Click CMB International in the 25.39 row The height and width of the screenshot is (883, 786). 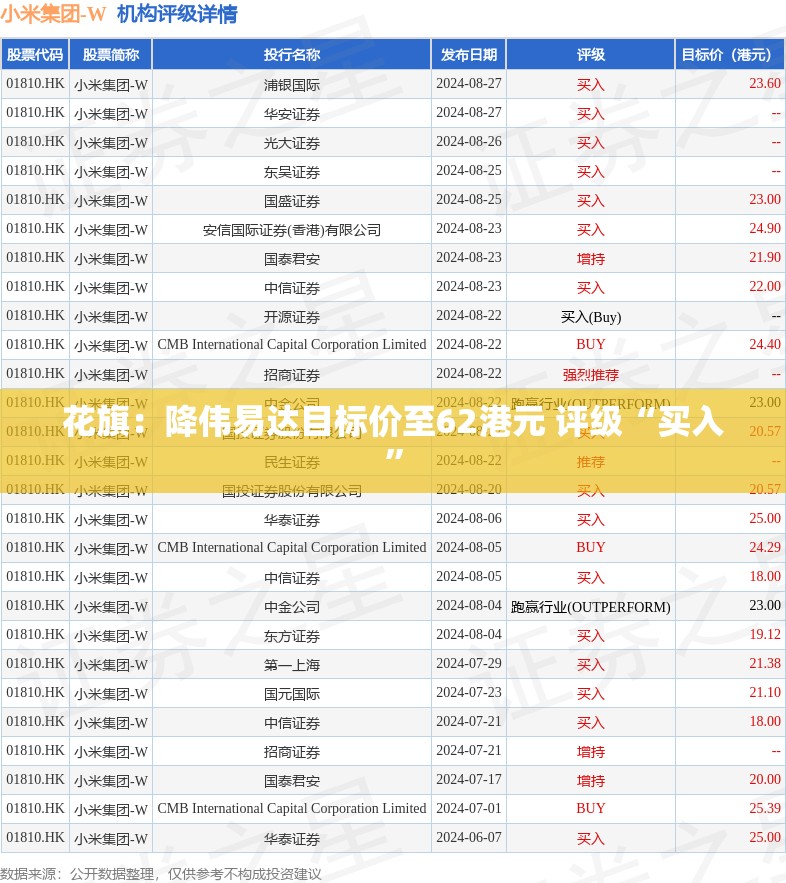pos(292,808)
